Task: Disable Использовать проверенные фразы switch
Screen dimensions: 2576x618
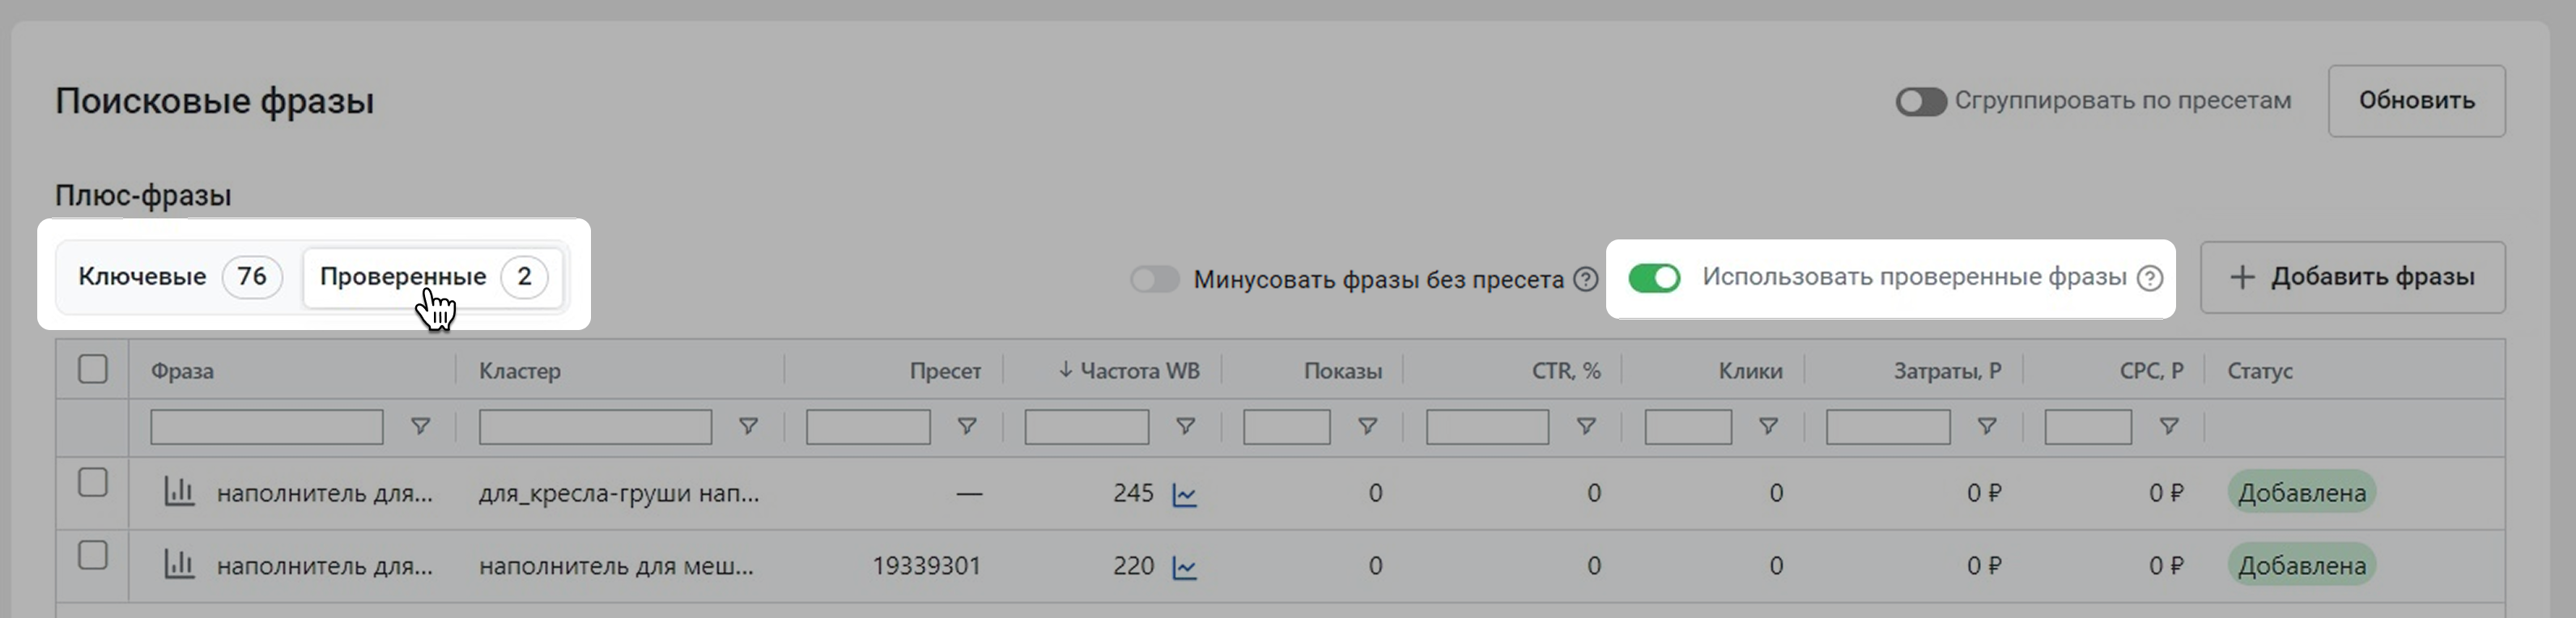Action: (x=1654, y=278)
